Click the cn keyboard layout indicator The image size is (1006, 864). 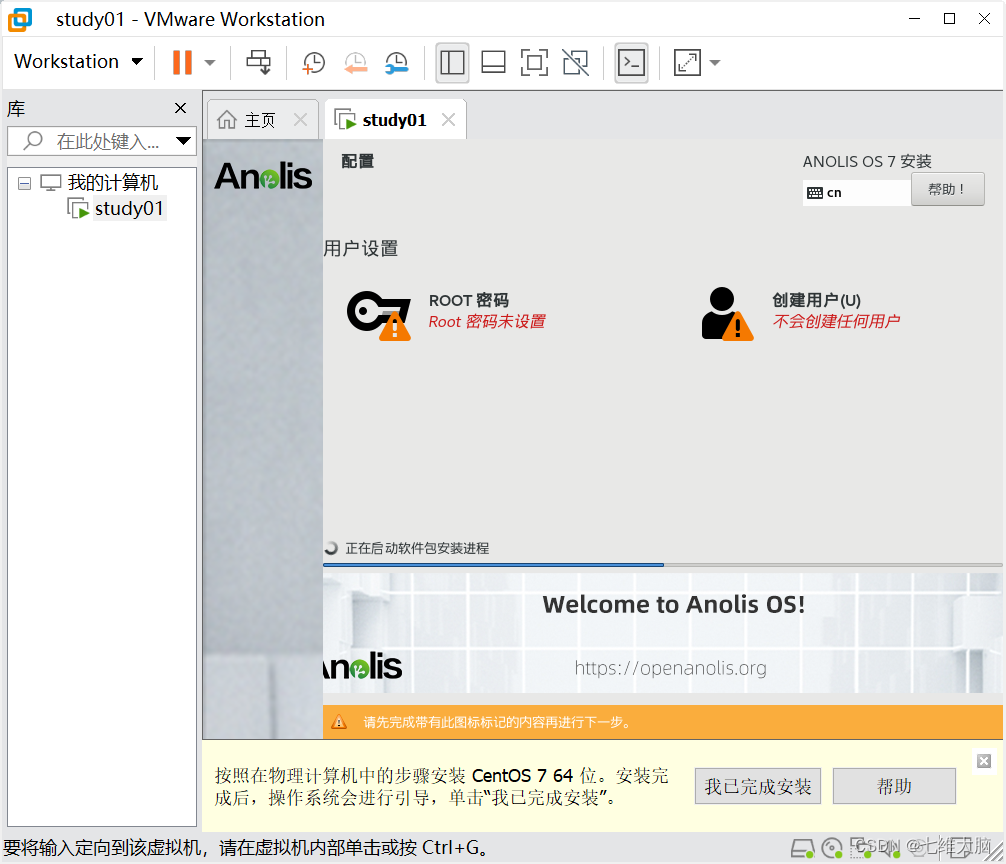tap(856, 192)
